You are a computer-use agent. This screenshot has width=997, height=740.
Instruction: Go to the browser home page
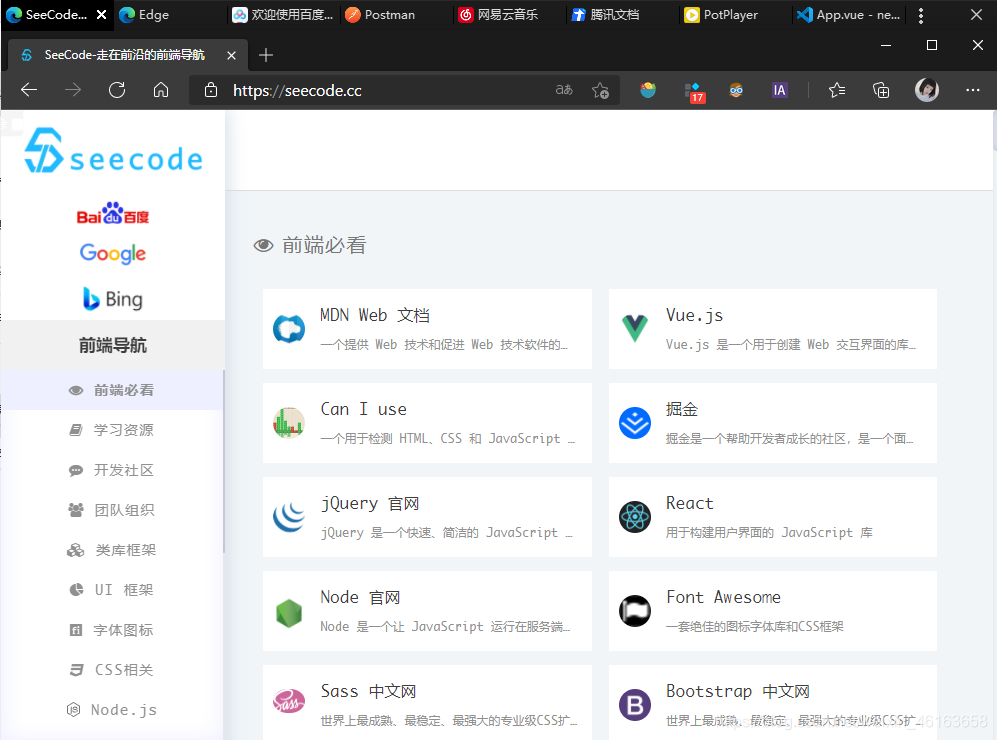coord(161,90)
